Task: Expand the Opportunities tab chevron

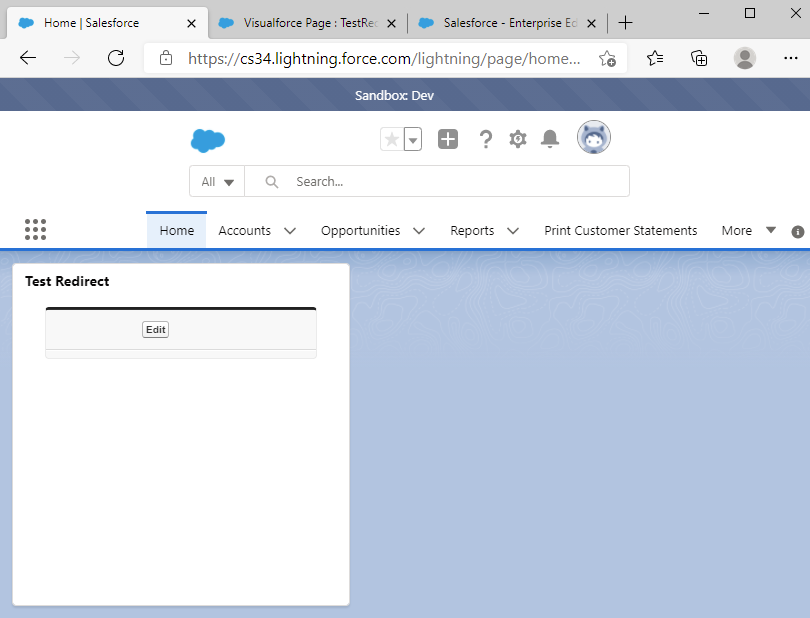Action: [x=419, y=231]
